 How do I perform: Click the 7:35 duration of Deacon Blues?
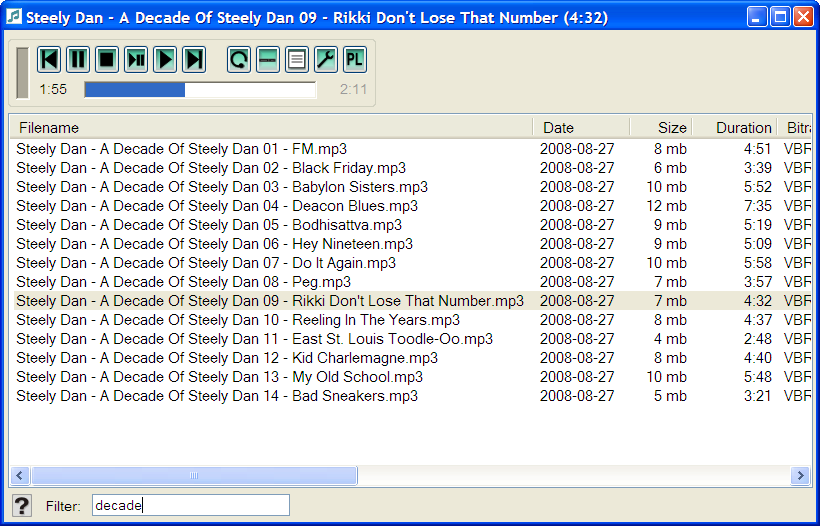(758, 206)
